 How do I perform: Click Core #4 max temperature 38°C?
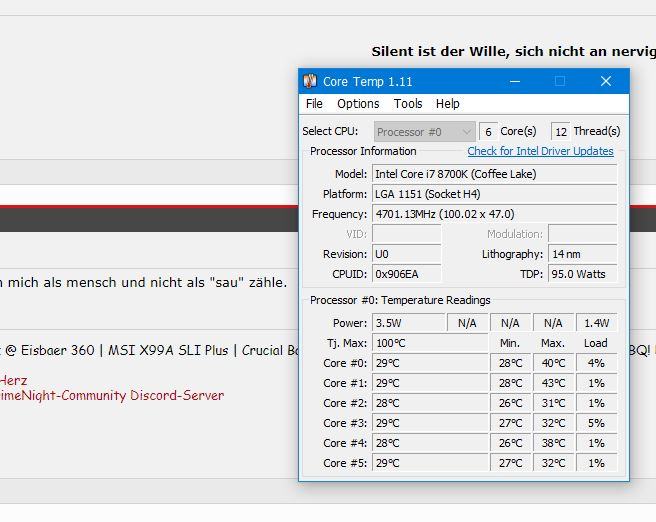[x=553, y=443]
